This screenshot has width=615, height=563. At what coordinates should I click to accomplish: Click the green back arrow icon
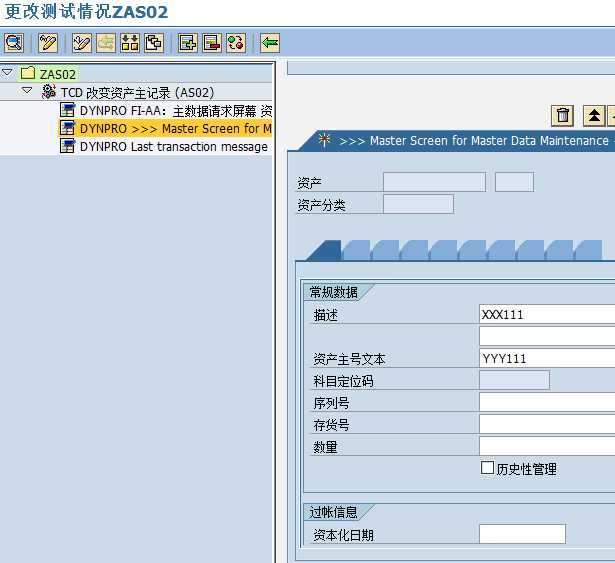point(270,43)
